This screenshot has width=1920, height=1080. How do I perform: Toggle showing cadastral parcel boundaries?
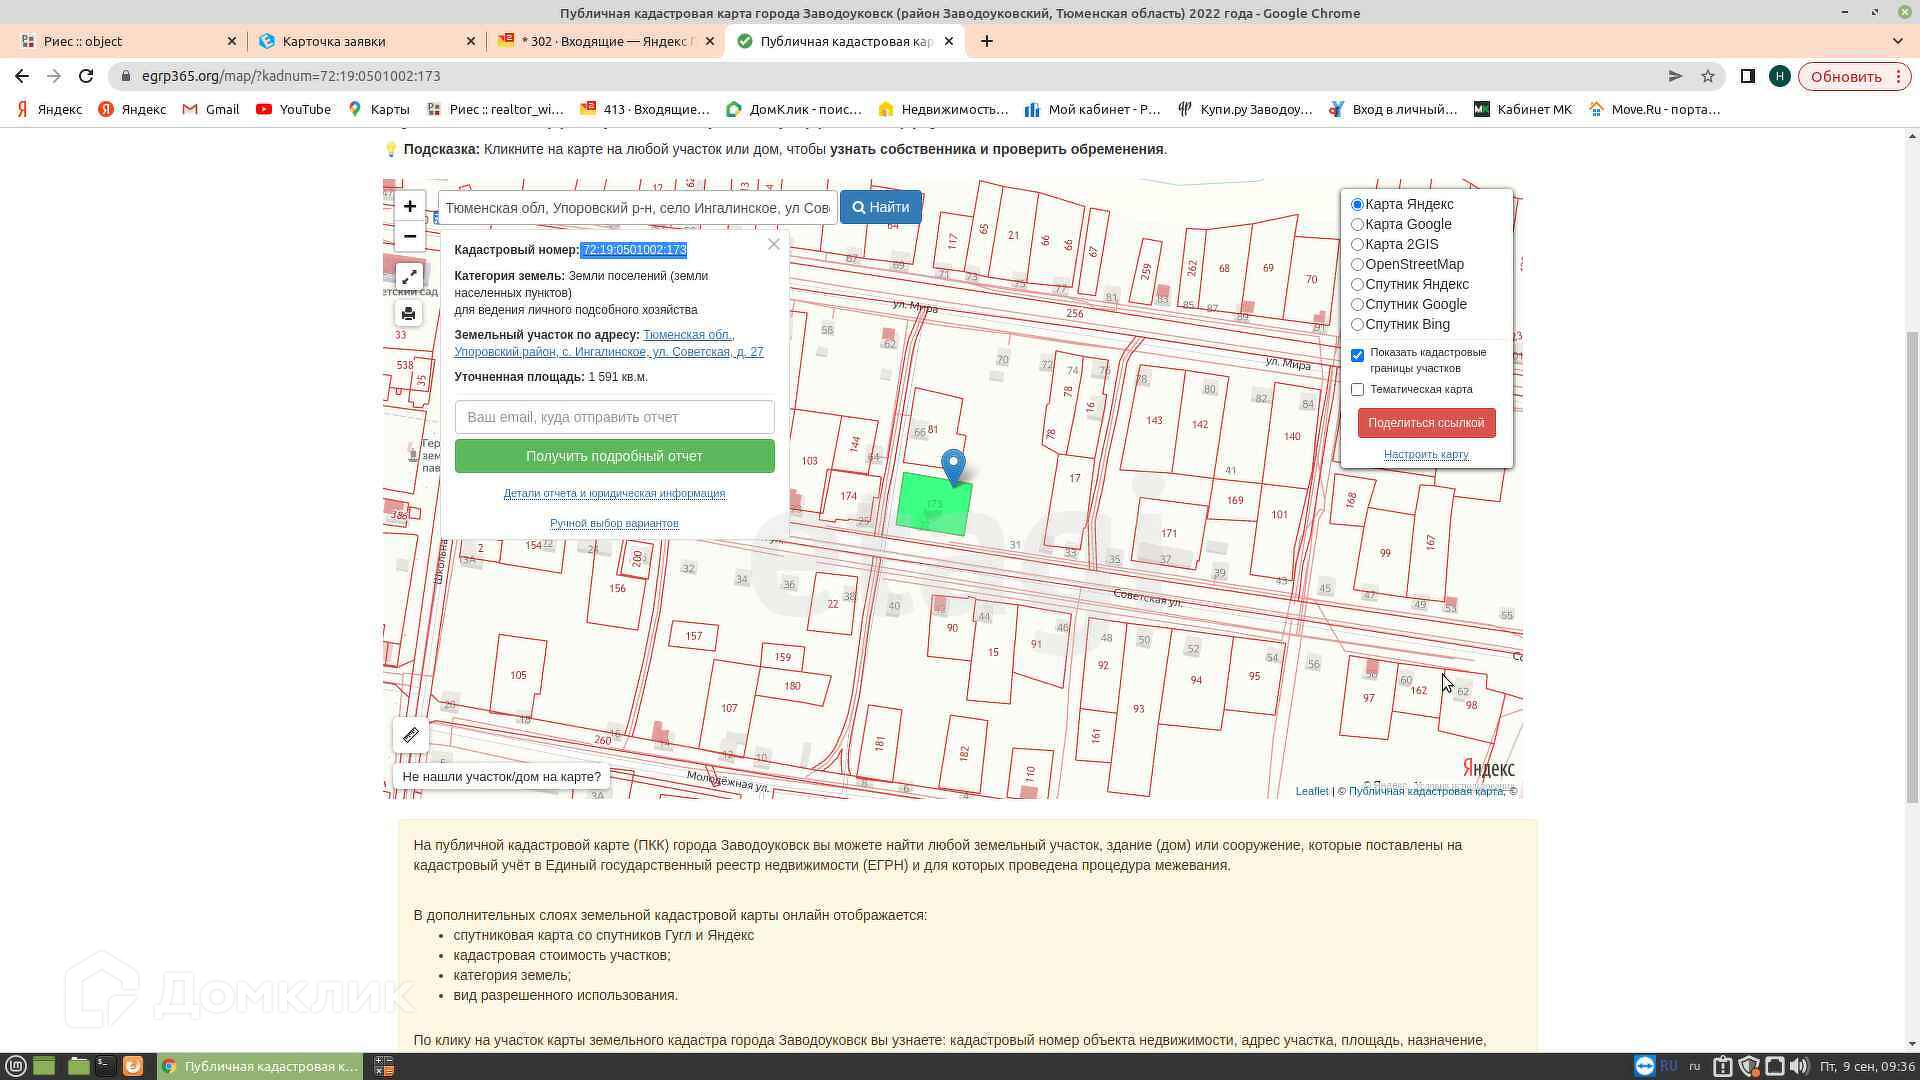[1357, 355]
